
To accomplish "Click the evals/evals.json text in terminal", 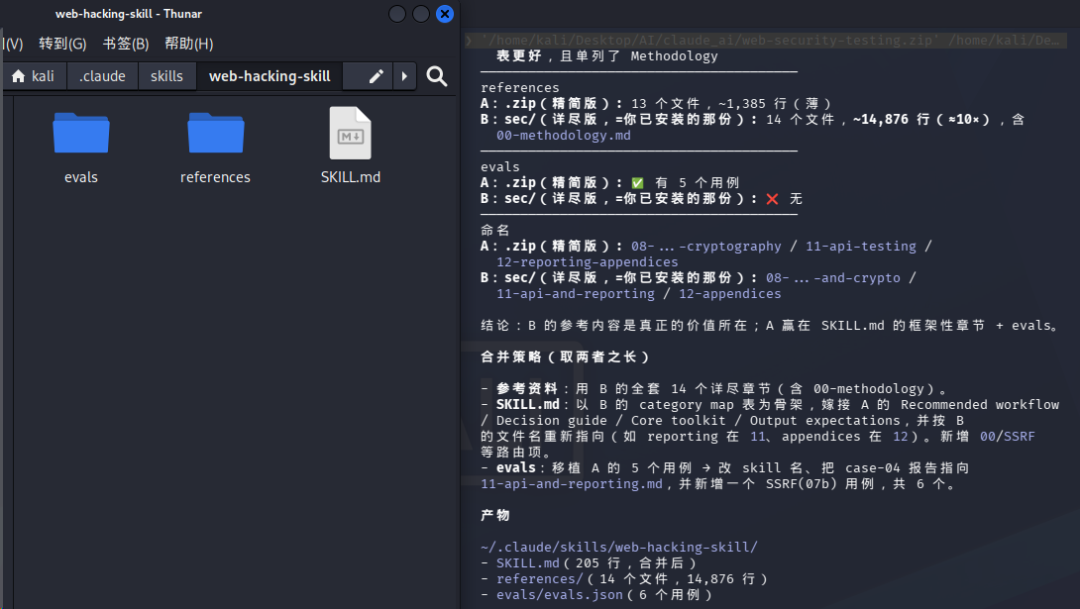I will tap(559, 595).
